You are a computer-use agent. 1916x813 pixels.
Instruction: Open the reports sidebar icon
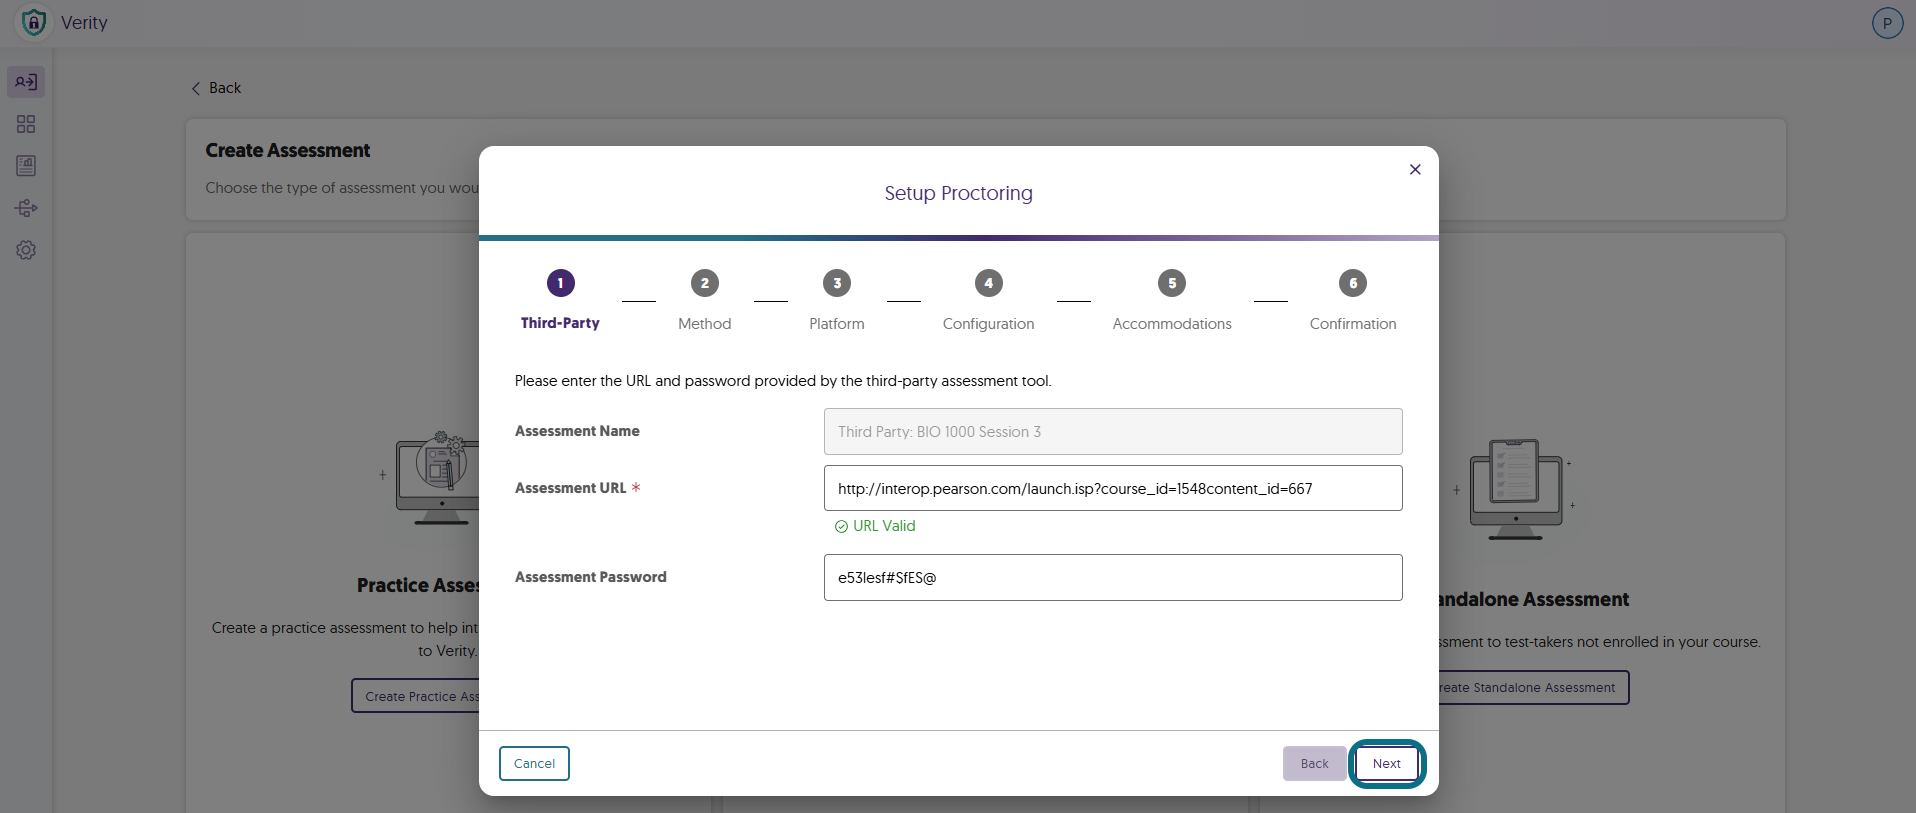click(x=26, y=166)
